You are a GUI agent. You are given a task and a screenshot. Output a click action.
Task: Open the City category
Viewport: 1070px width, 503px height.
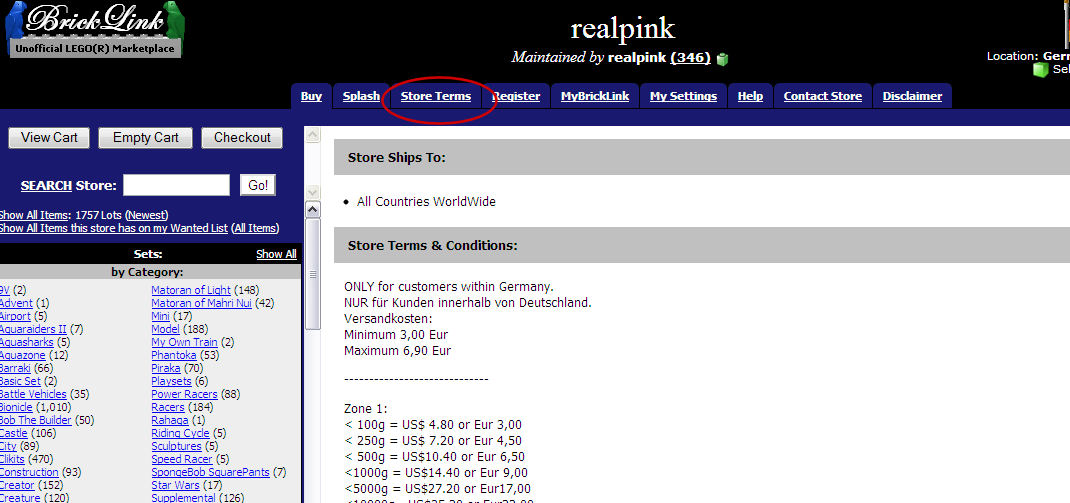coord(8,446)
